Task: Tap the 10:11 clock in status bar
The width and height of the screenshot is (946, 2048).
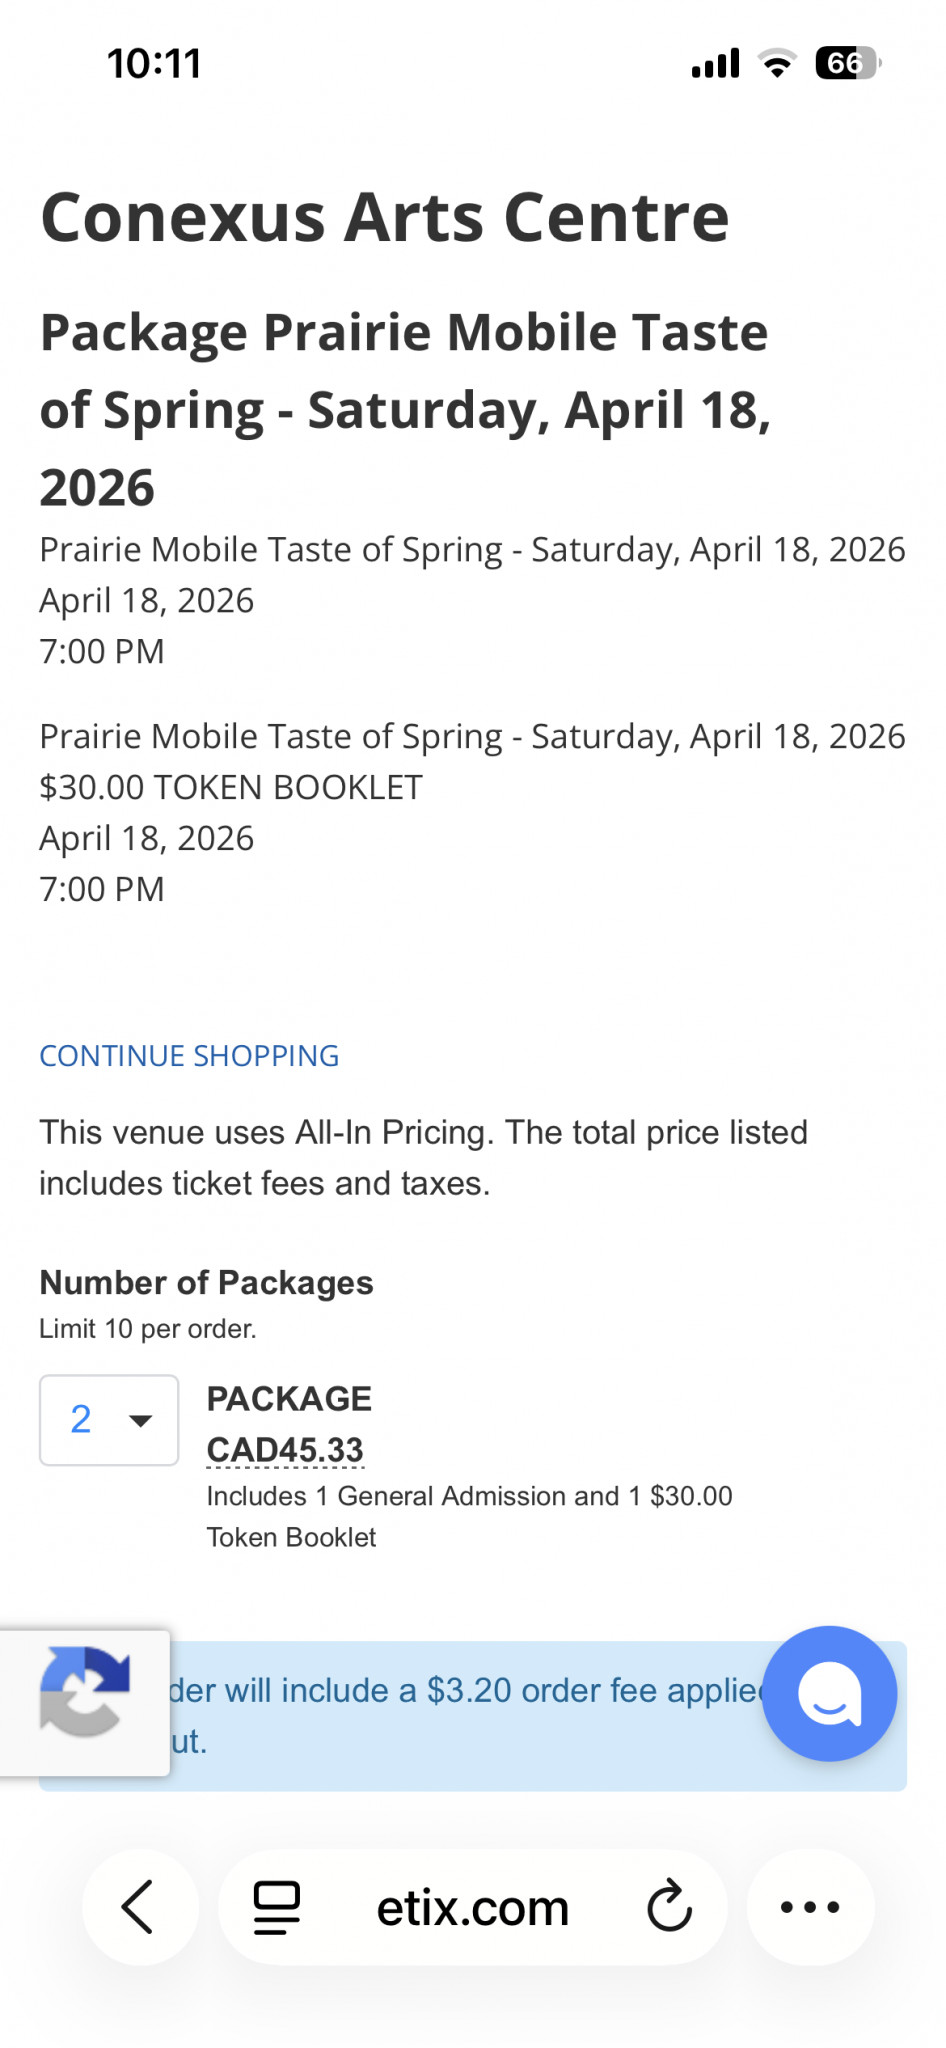Action: [x=154, y=64]
